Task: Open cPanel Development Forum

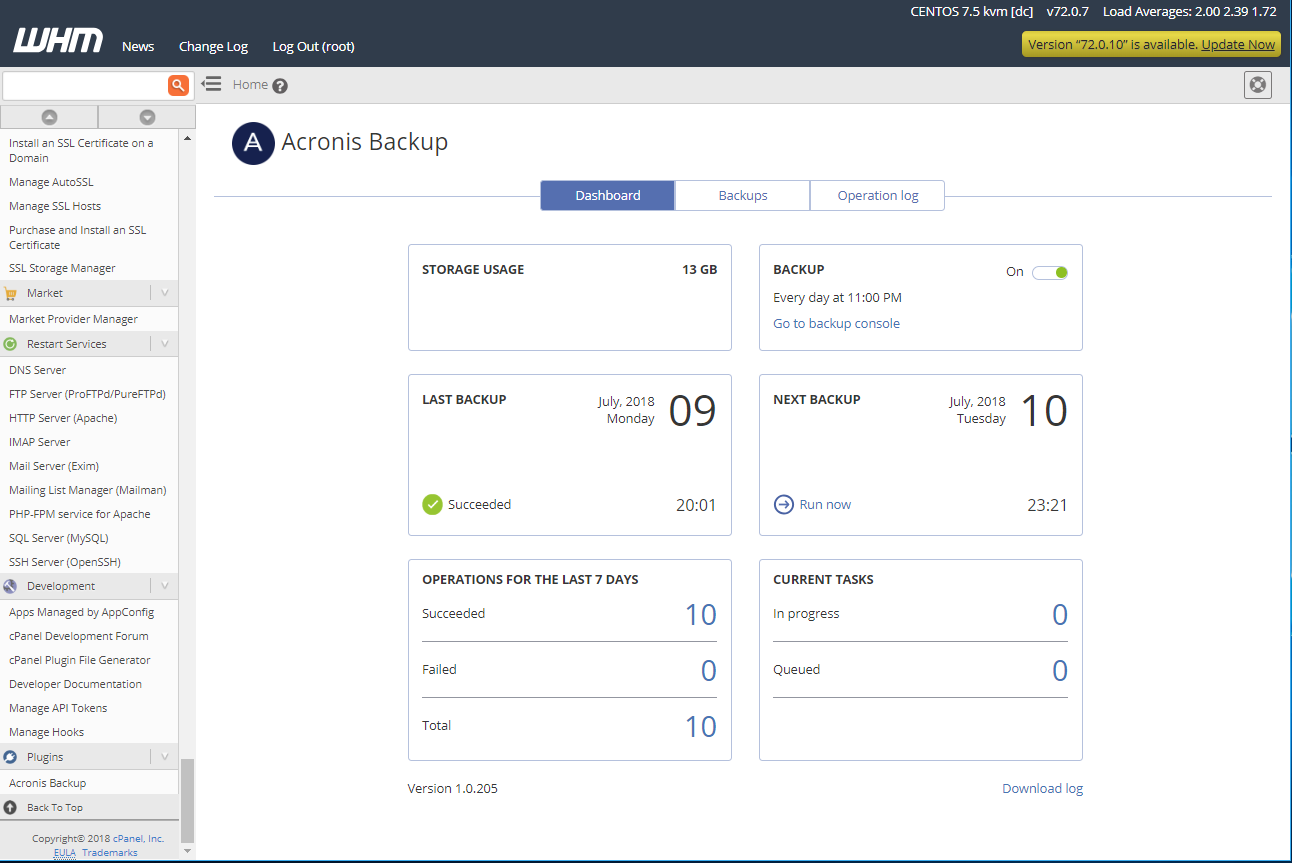Action: [x=79, y=636]
